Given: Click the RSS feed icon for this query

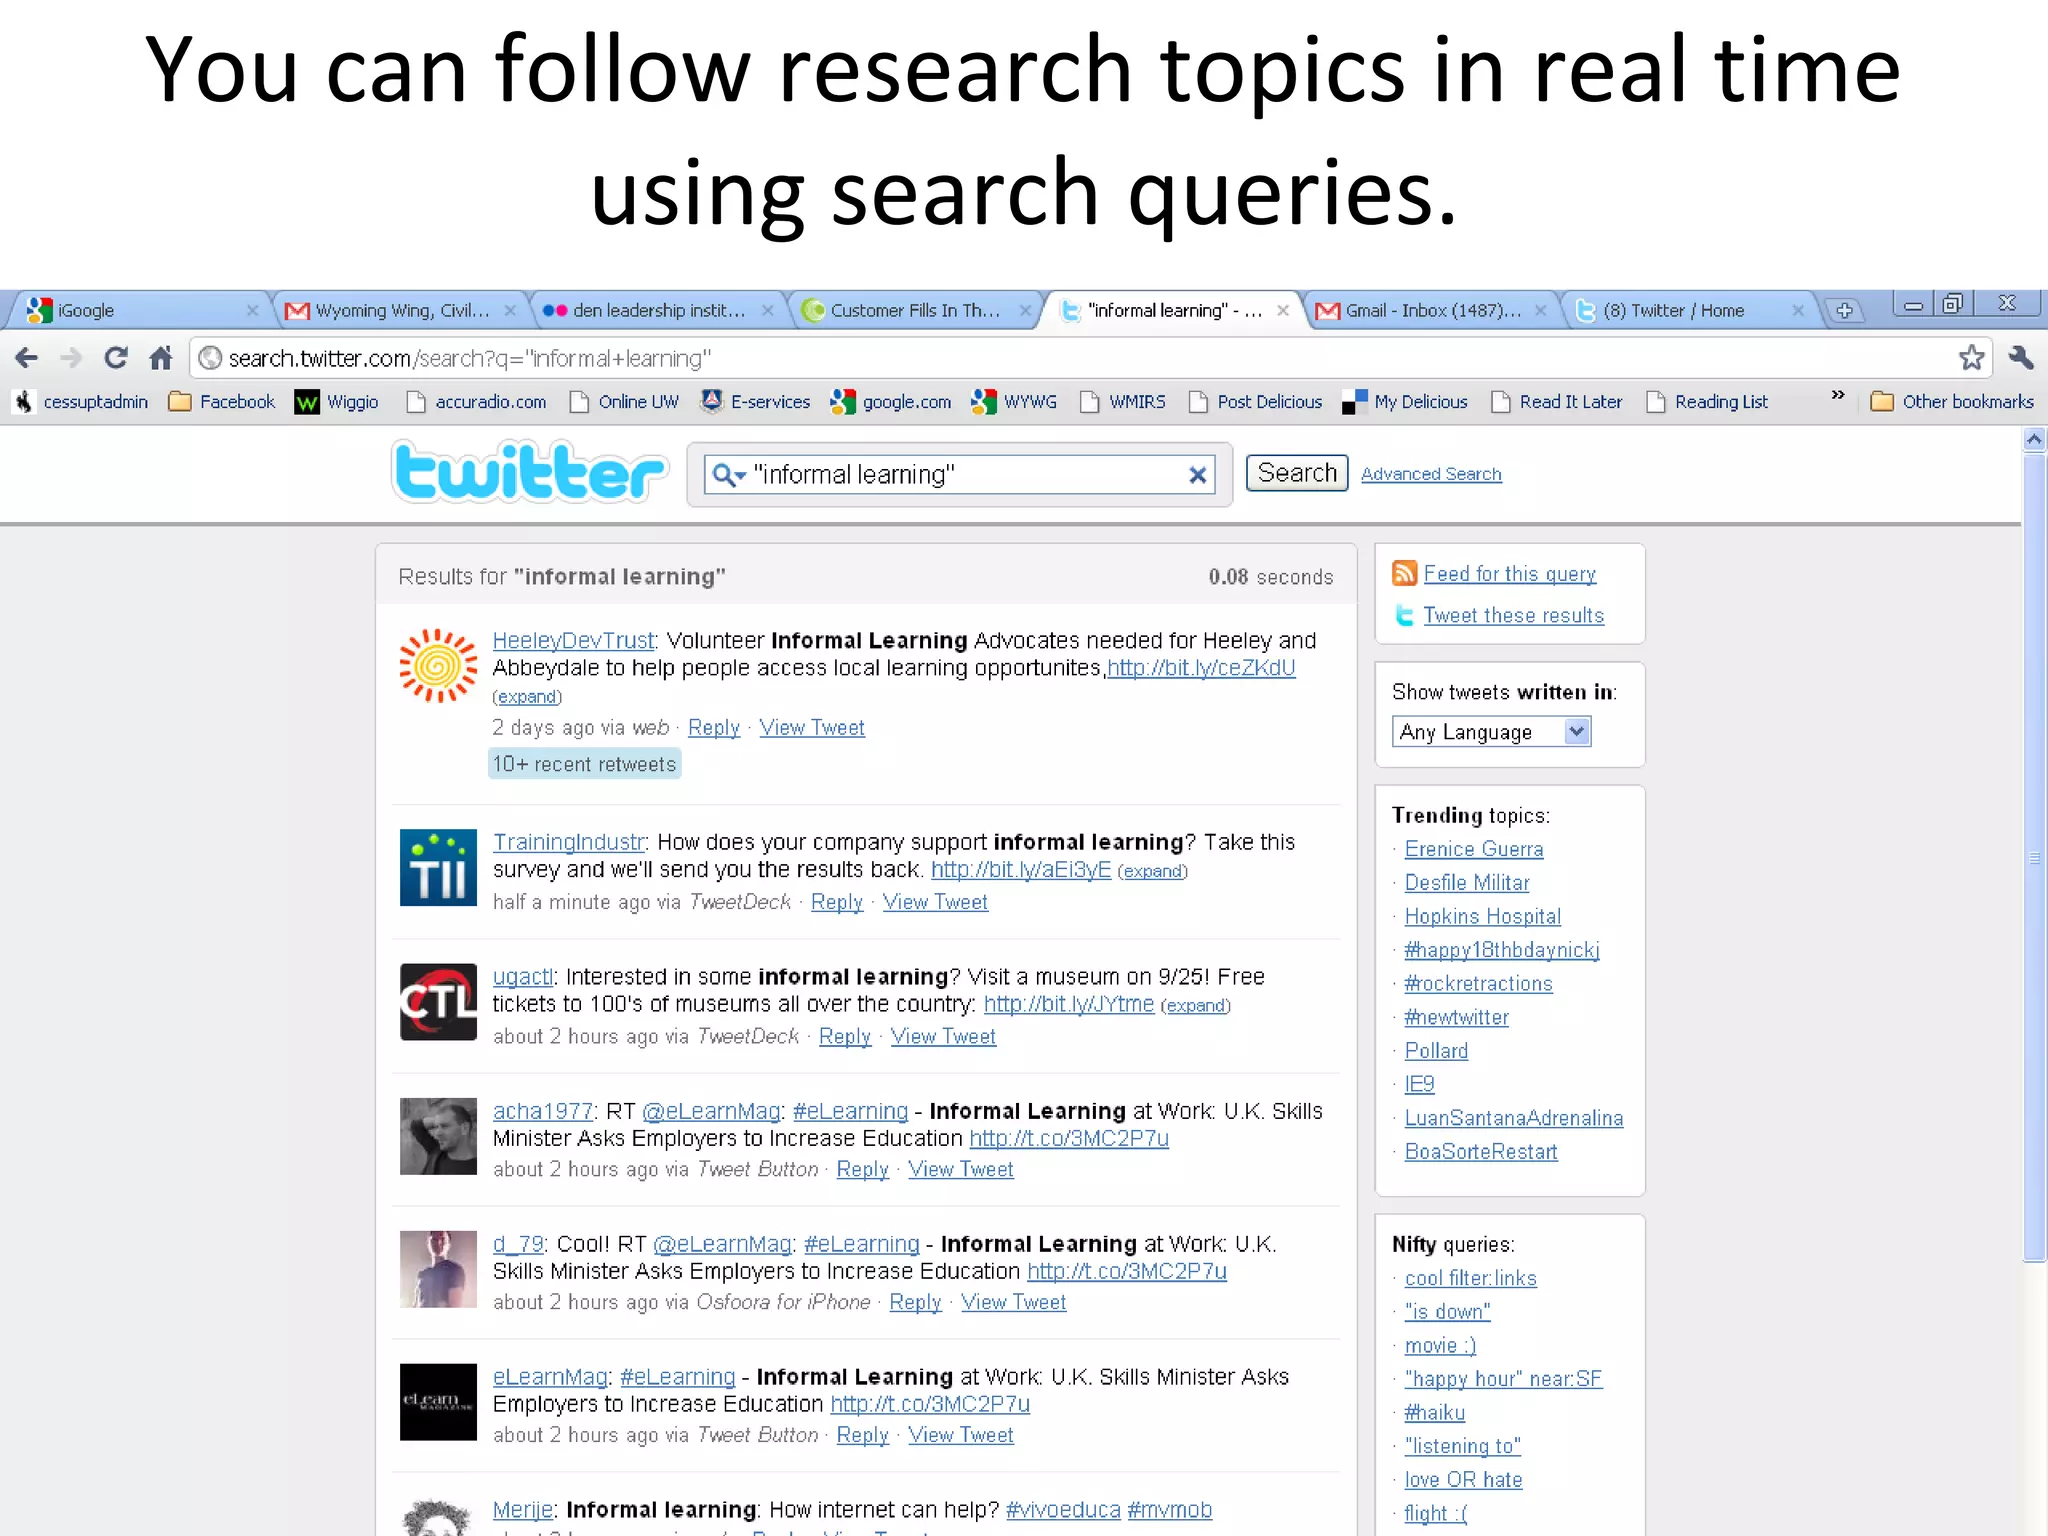Looking at the screenshot, I should (x=1404, y=573).
